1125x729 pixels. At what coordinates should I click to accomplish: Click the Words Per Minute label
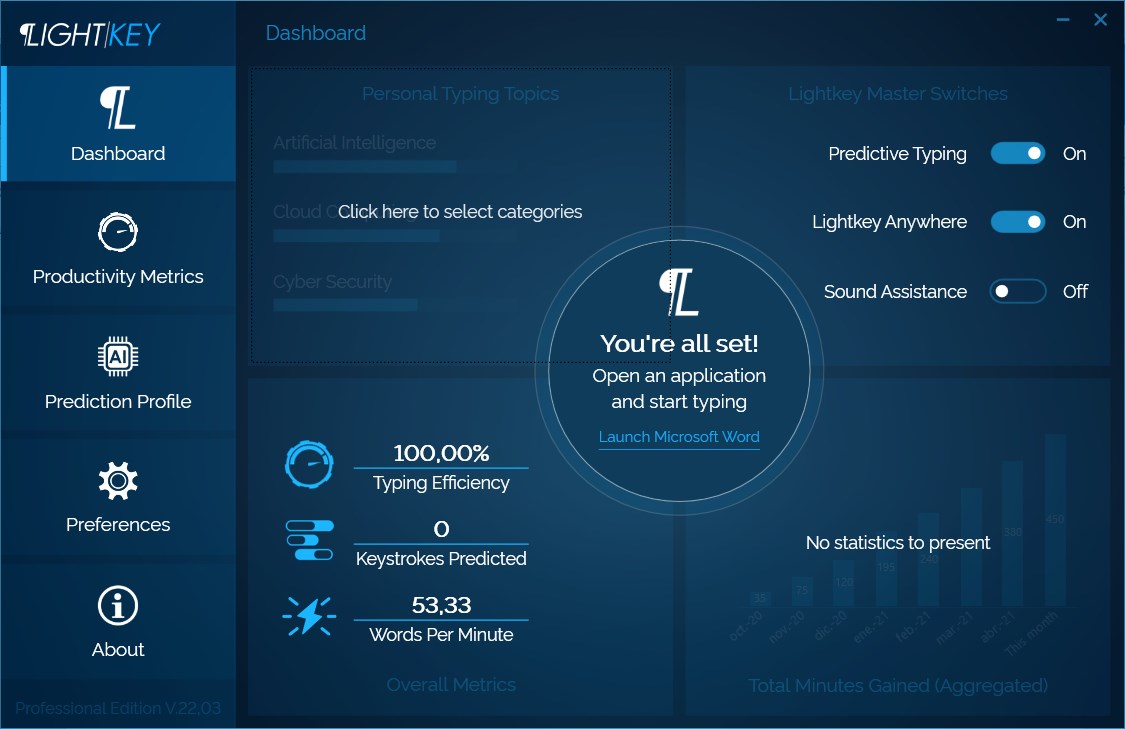tap(441, 635)
